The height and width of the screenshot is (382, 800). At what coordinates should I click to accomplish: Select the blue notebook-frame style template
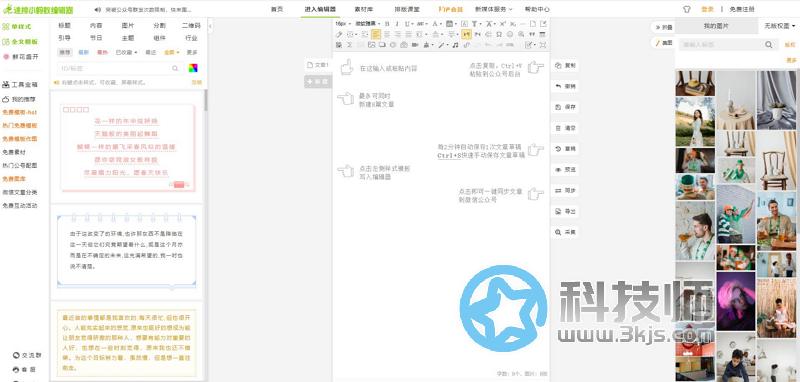(x=127, y=252)
